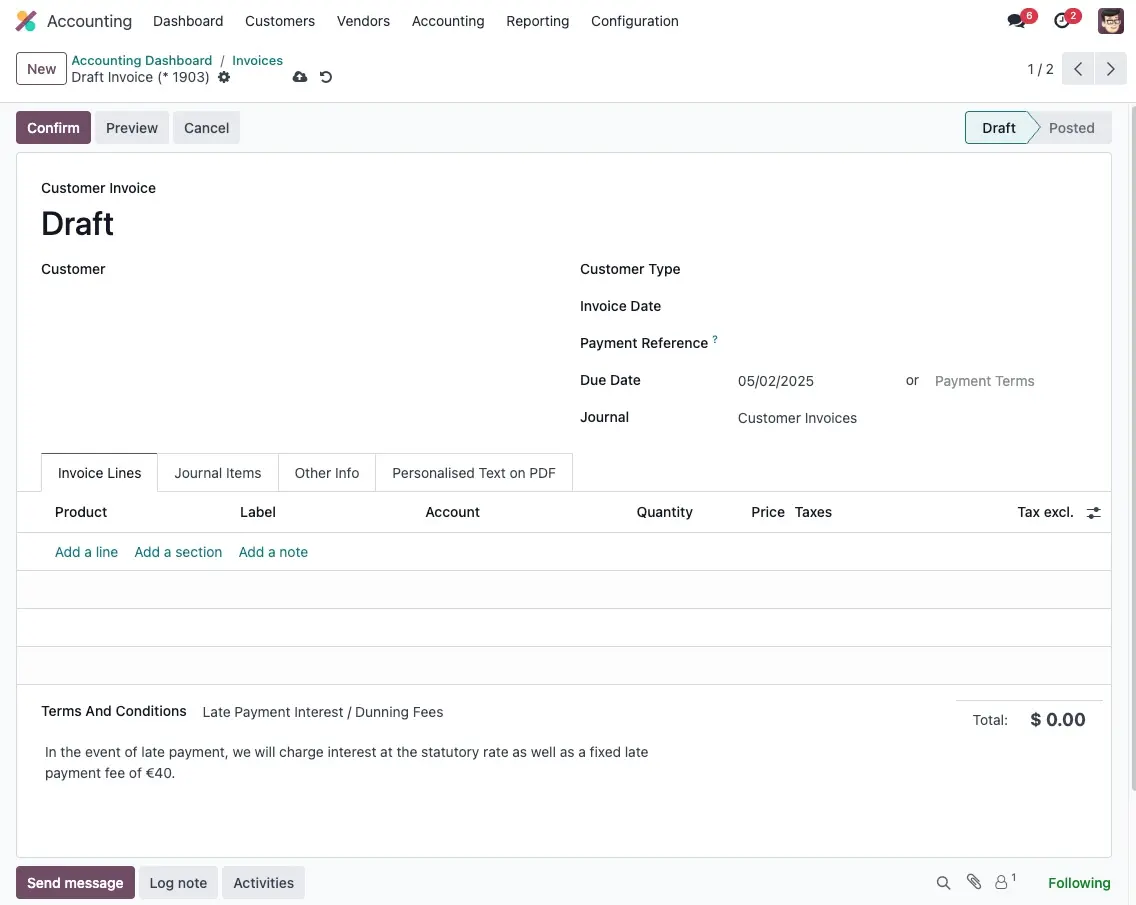Image resolution: width=1136 pixels, height=905 pixels.
Task: Toggle the Following subscription button
Action: point(1078,883)
